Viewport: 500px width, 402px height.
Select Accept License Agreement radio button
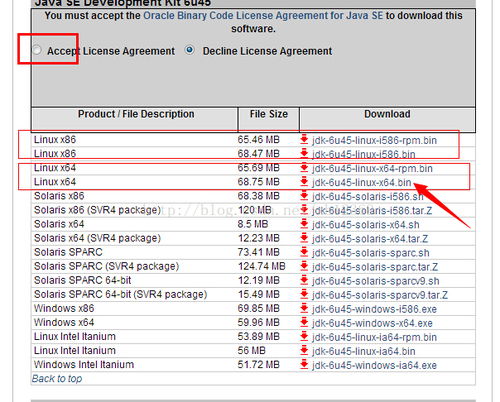pyautogui.click(x=37, y=50)
